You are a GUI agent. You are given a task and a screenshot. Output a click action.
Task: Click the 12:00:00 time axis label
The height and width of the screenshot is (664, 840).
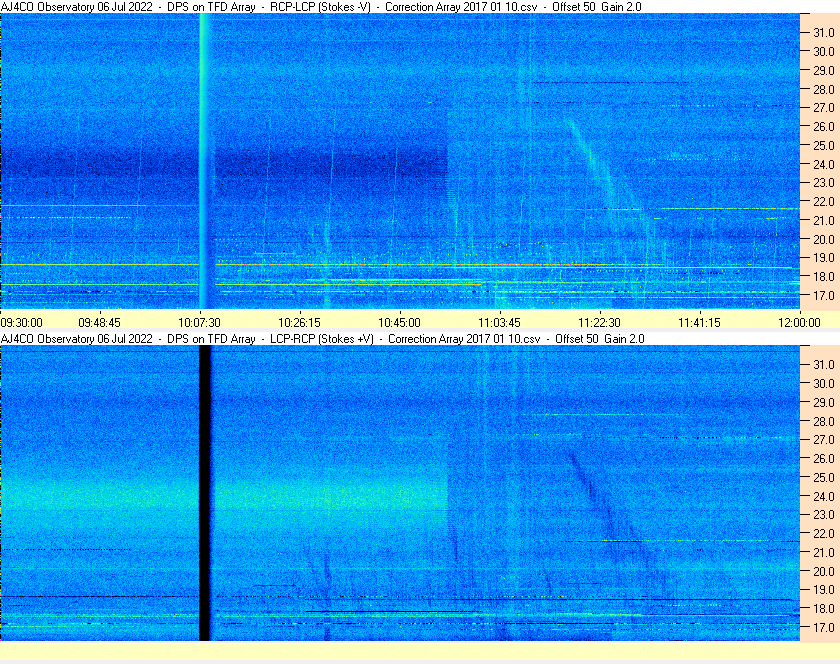(799, 323)
